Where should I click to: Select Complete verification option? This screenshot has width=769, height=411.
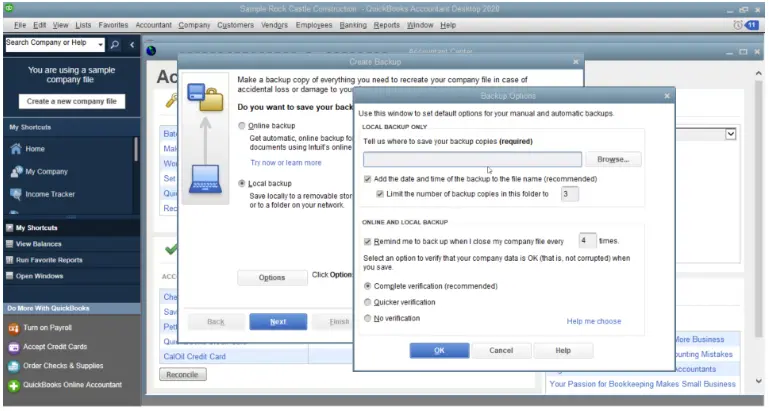pos(367,286)
